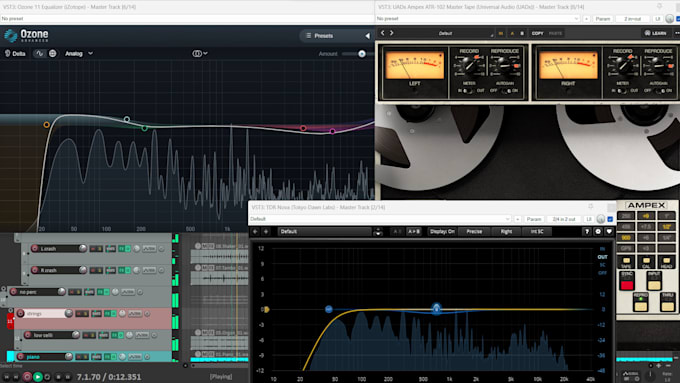Open the stereo channel mode dropdown in Ozone
This screenshot has width=680, height=383.
199,53
